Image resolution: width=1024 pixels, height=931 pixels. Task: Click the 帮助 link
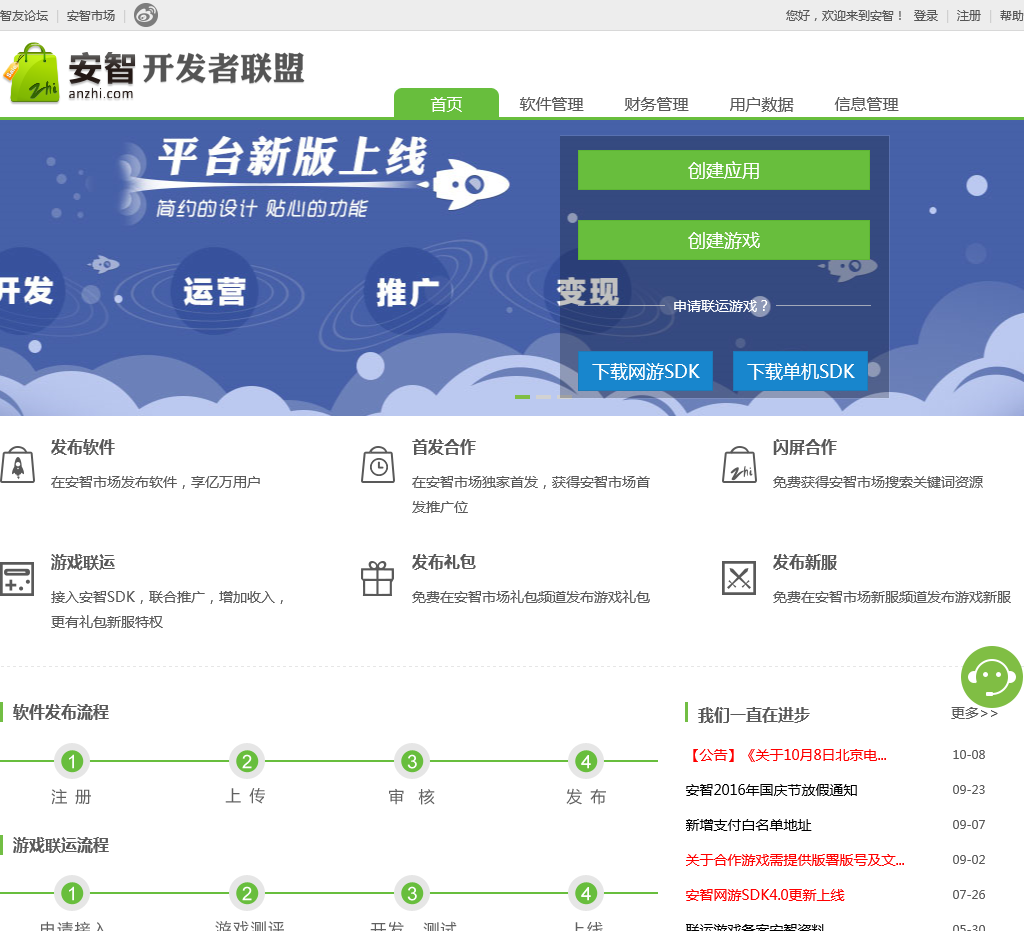pos(1011,16)
